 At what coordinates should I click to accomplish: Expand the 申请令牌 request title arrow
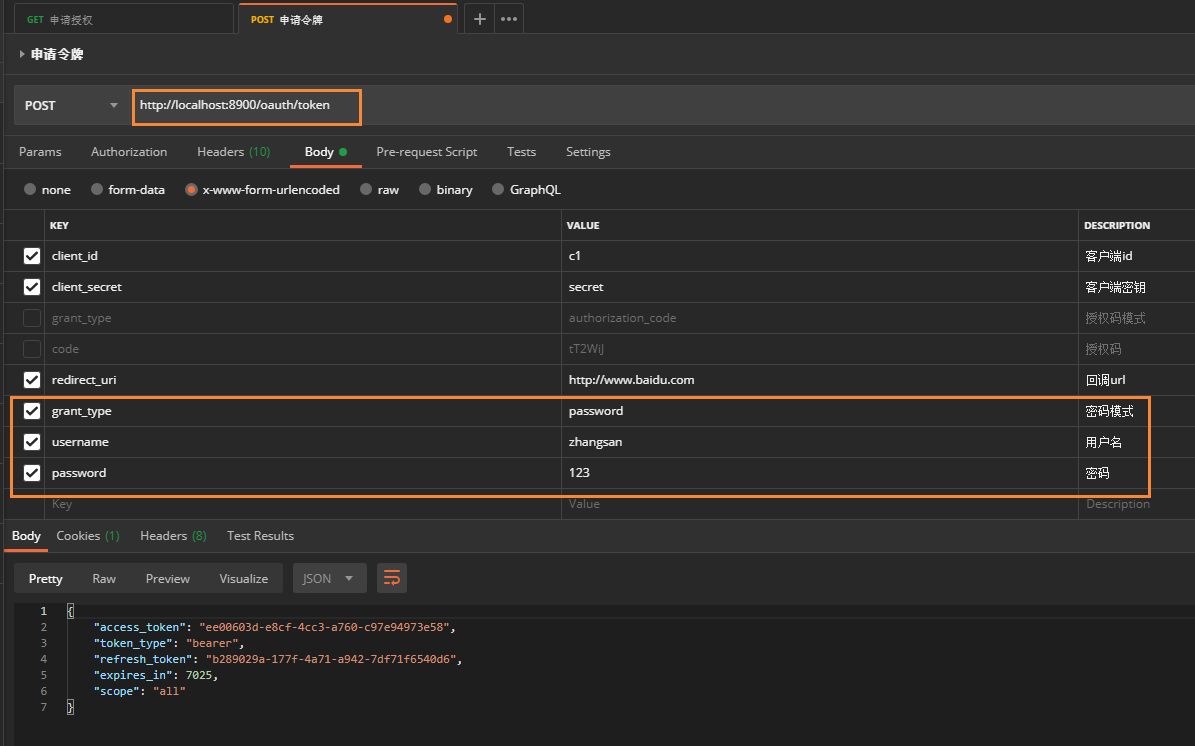(22, 54)
